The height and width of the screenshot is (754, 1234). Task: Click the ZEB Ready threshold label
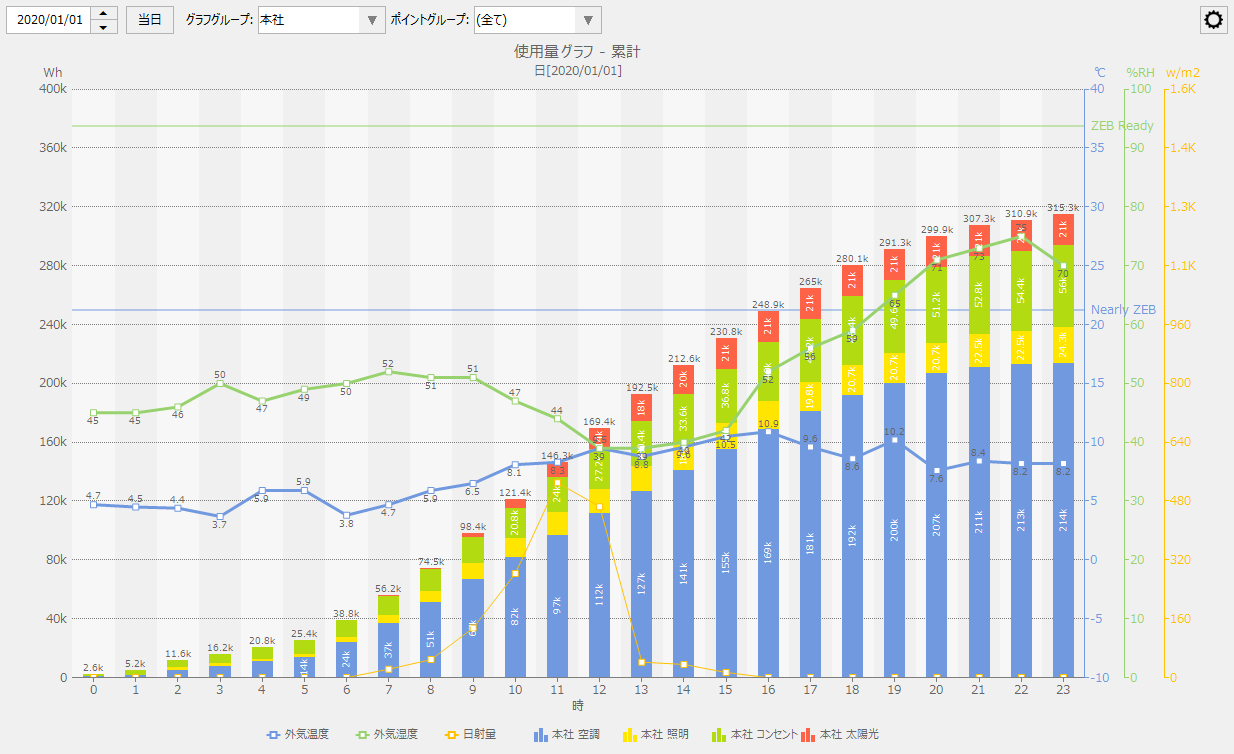click(1121, 126)
